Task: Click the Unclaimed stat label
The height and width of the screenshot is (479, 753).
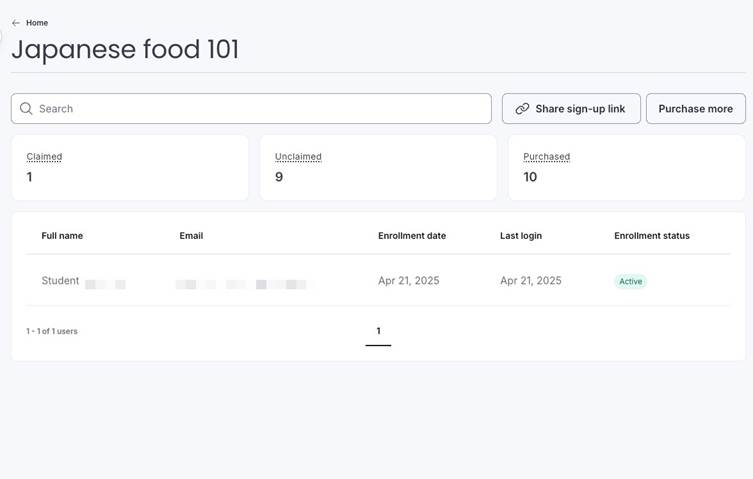Action: pyautogui.click(x=298, y=157)
